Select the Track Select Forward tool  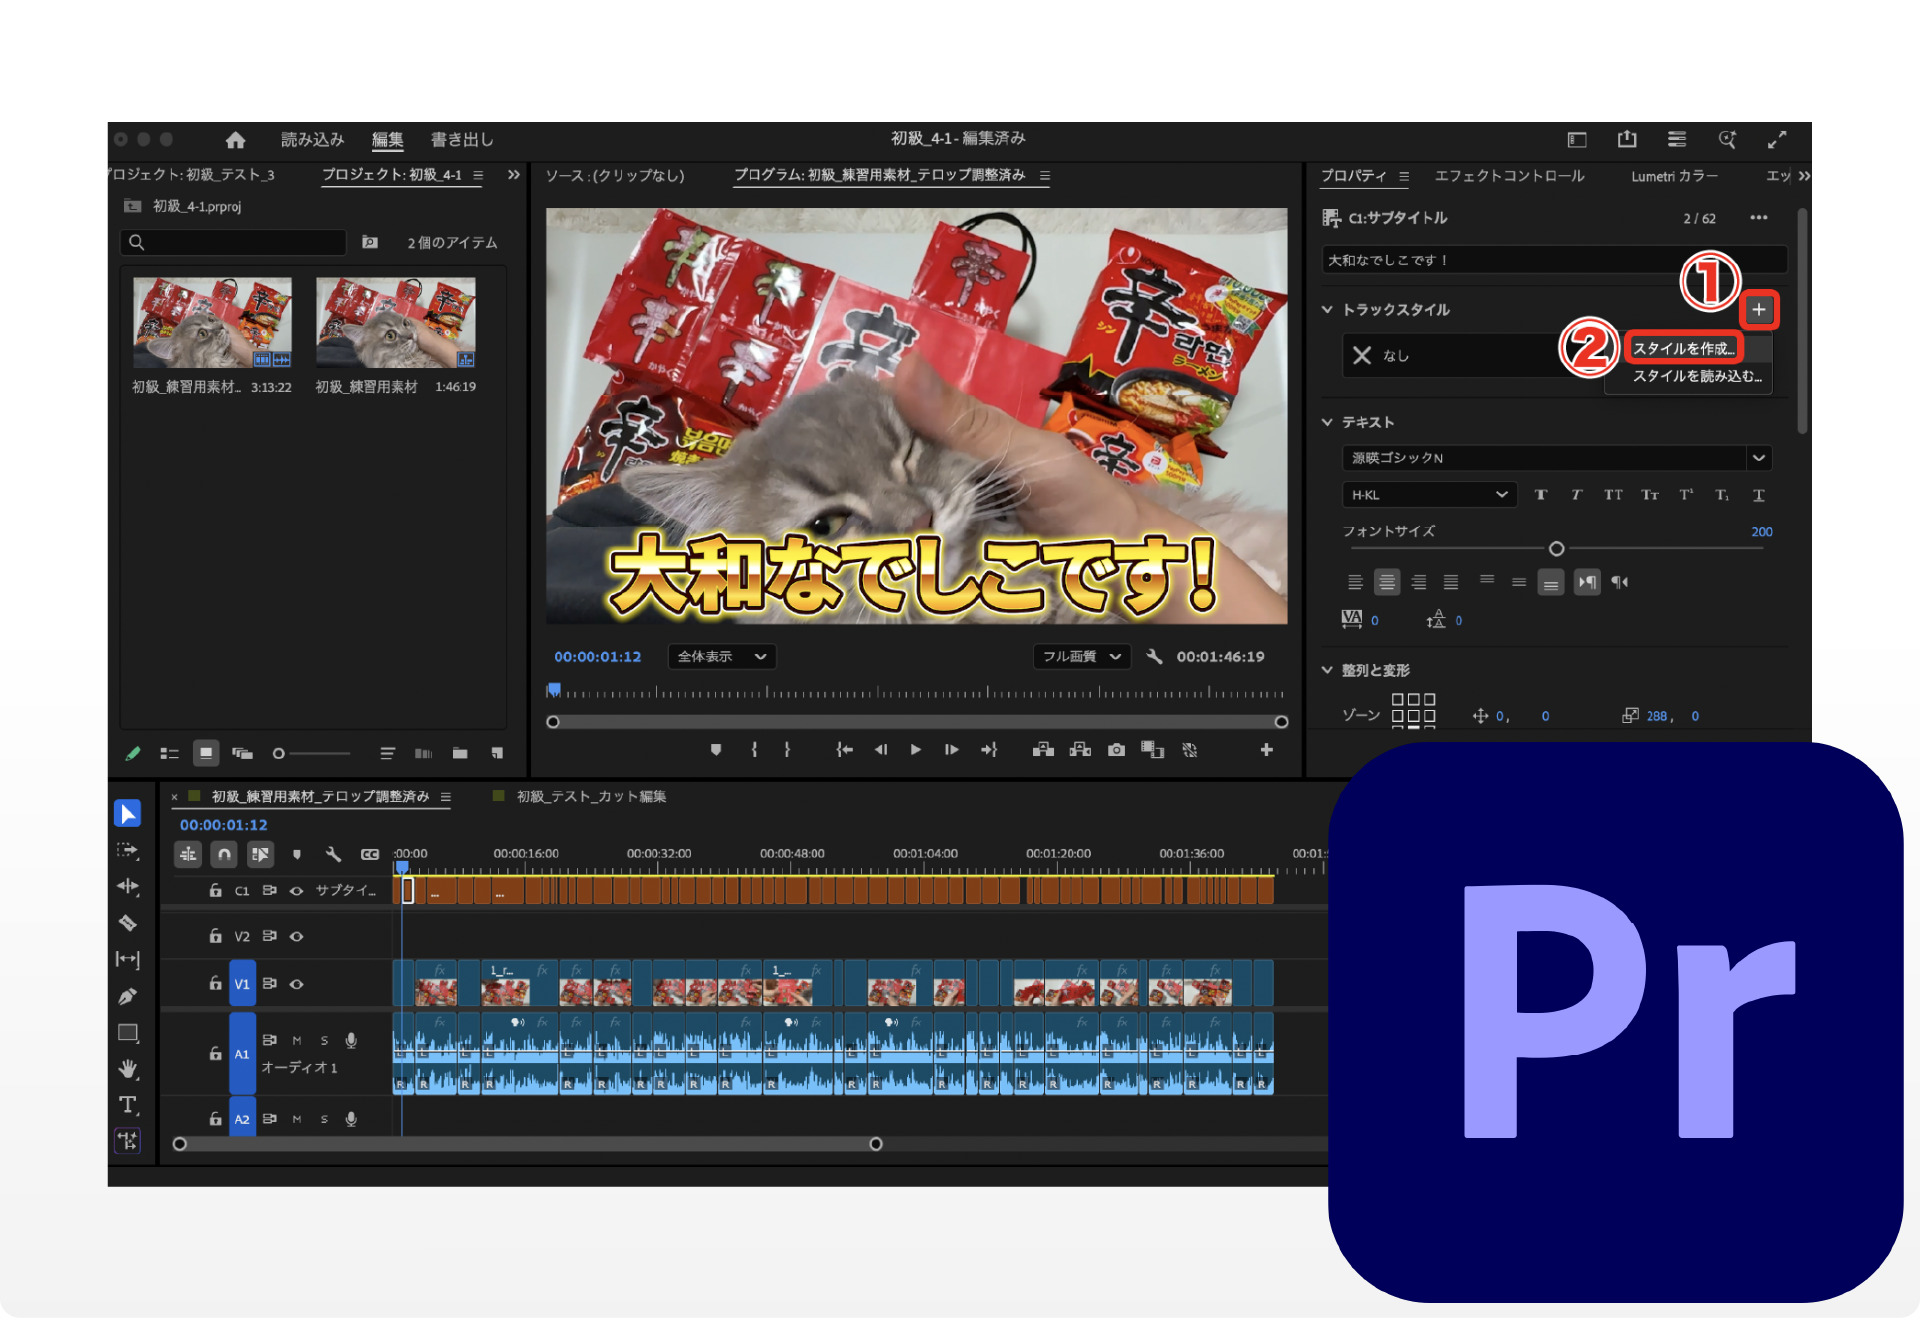[x=128, y=851]
